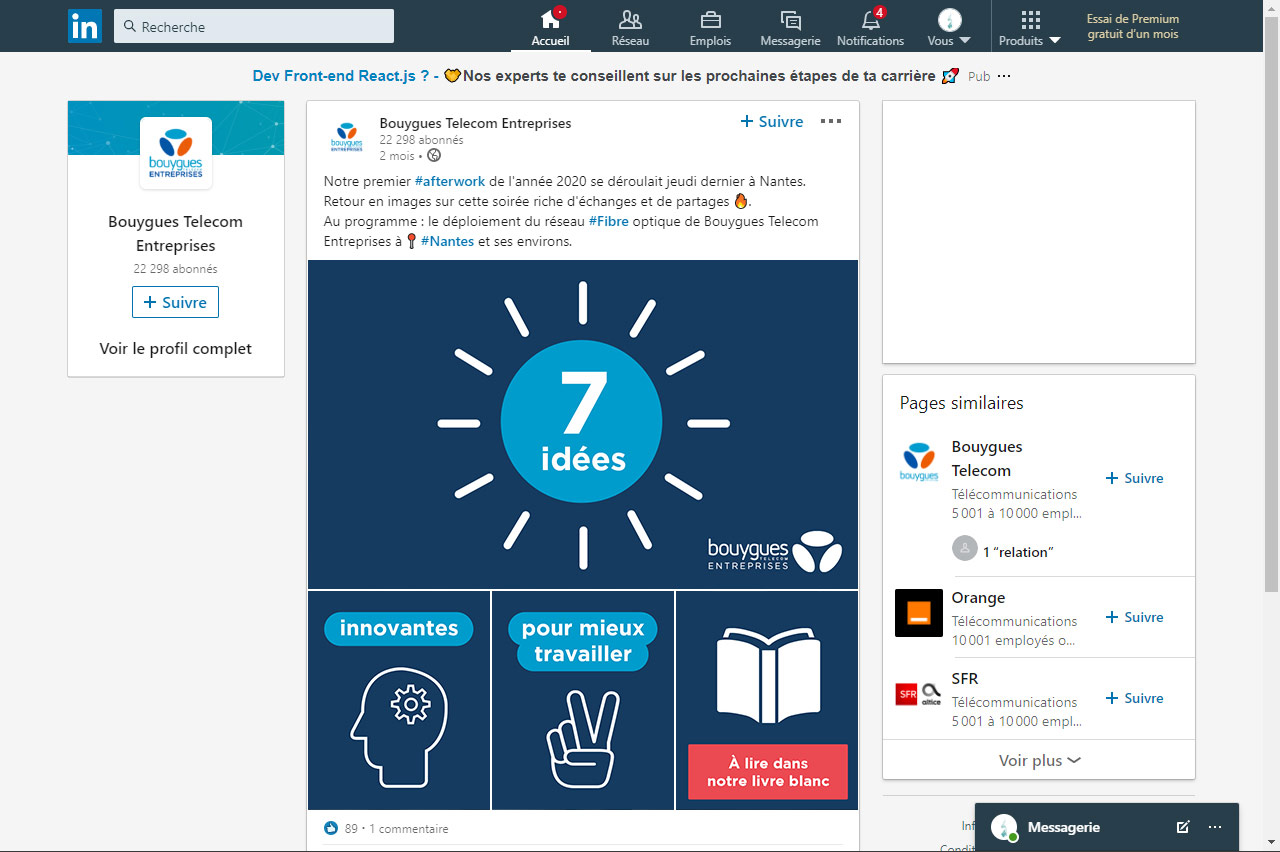Follow Orange in Pages similaires
Screen dimensions: 1280x852
[x=1134, y=617]
